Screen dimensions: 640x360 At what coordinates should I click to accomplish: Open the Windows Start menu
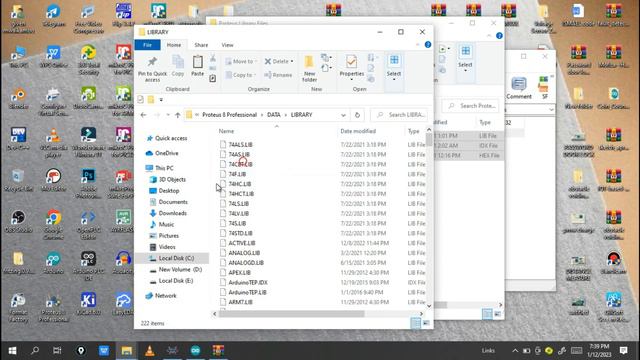coord(12,351)
